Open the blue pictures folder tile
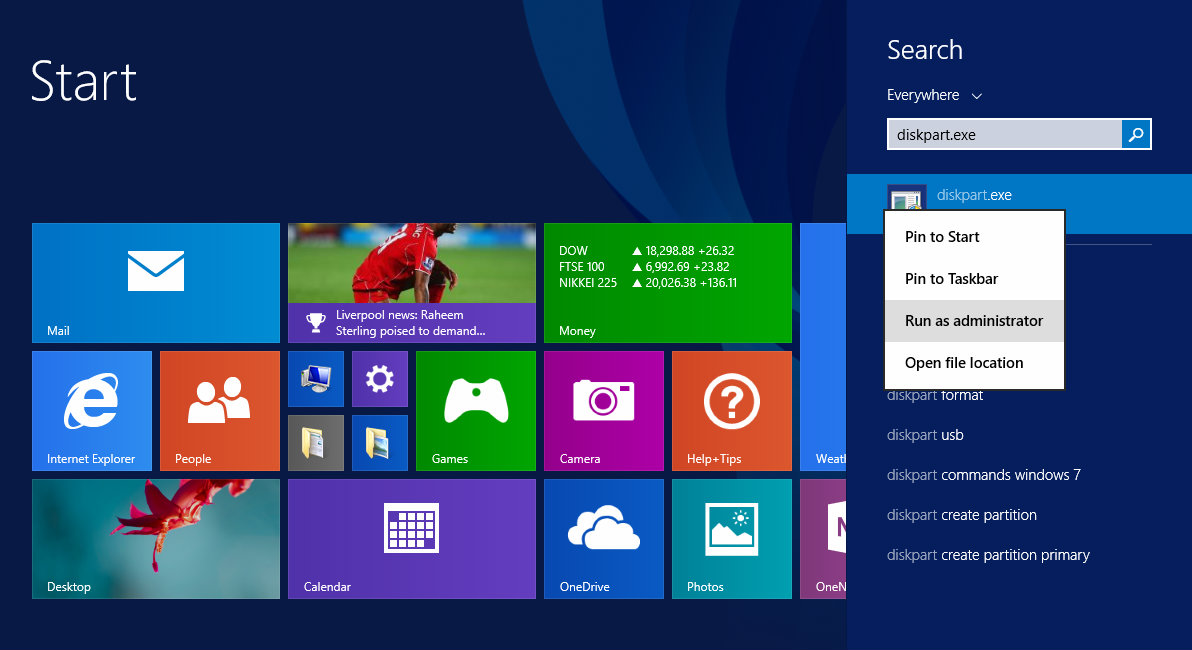The width and height of the screenshot is (1192, 650). pyautogui.click(x=380, y=442)
